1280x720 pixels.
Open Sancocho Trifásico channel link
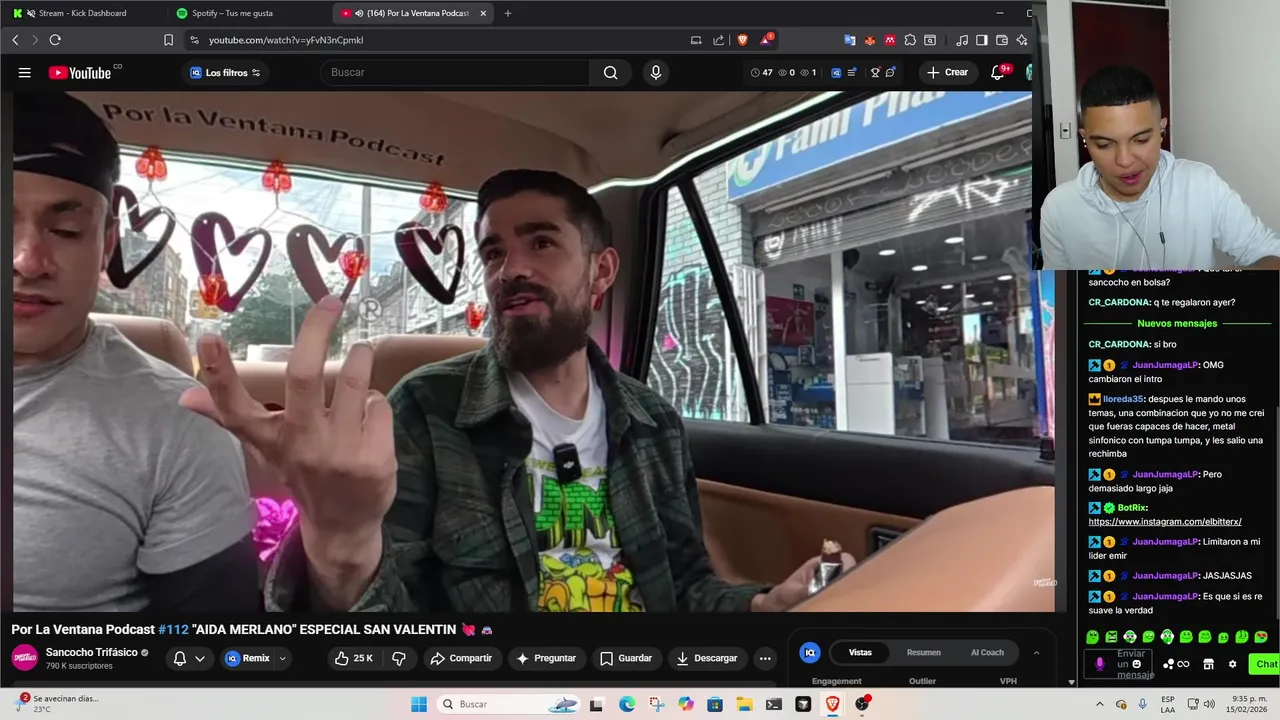(92, 652)
